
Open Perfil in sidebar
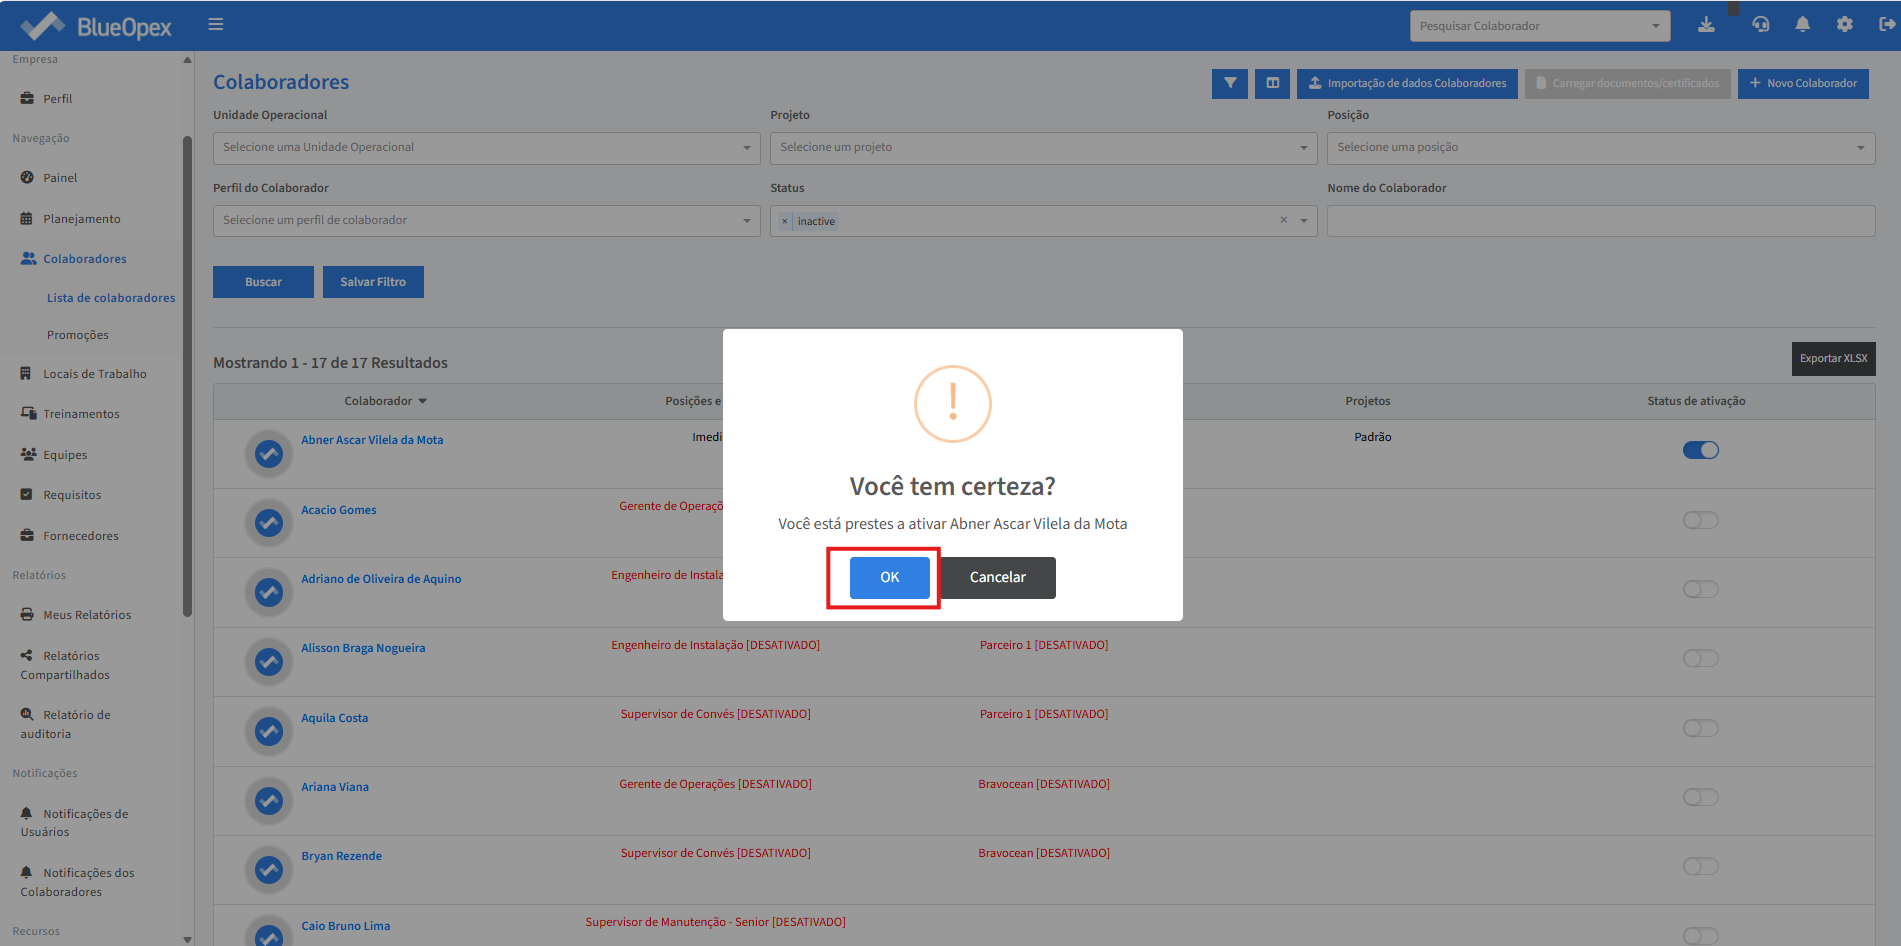[x=57, y=99]
